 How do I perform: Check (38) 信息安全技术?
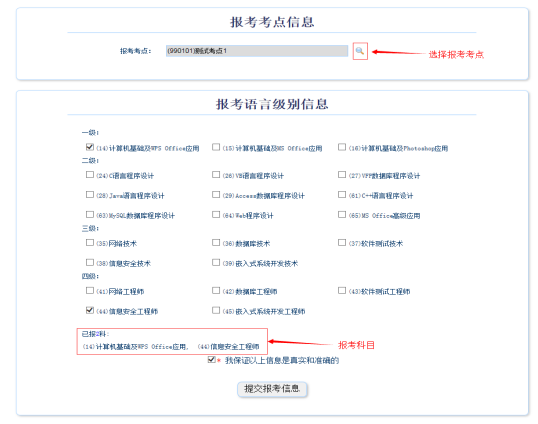90,262
